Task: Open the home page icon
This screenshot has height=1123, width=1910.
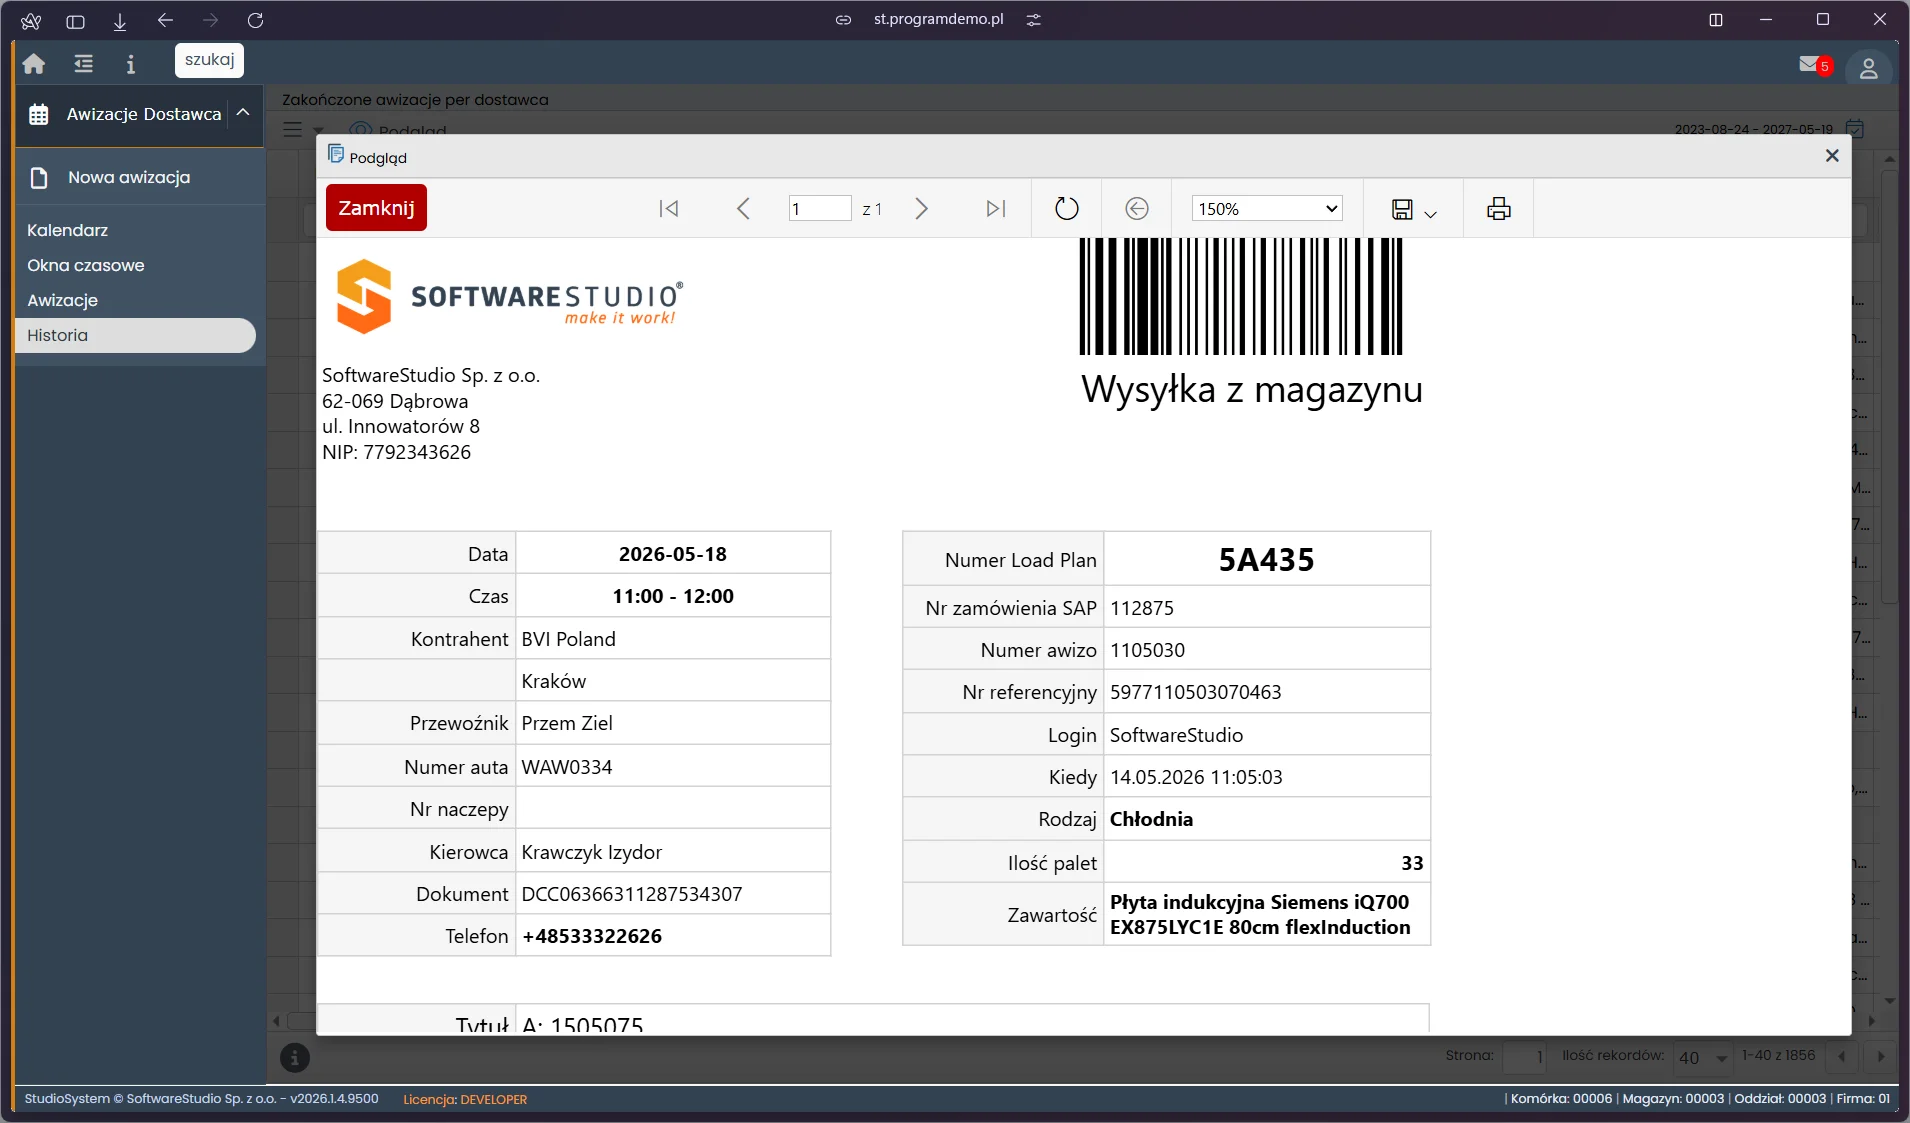Action: [x=34, y=64]
